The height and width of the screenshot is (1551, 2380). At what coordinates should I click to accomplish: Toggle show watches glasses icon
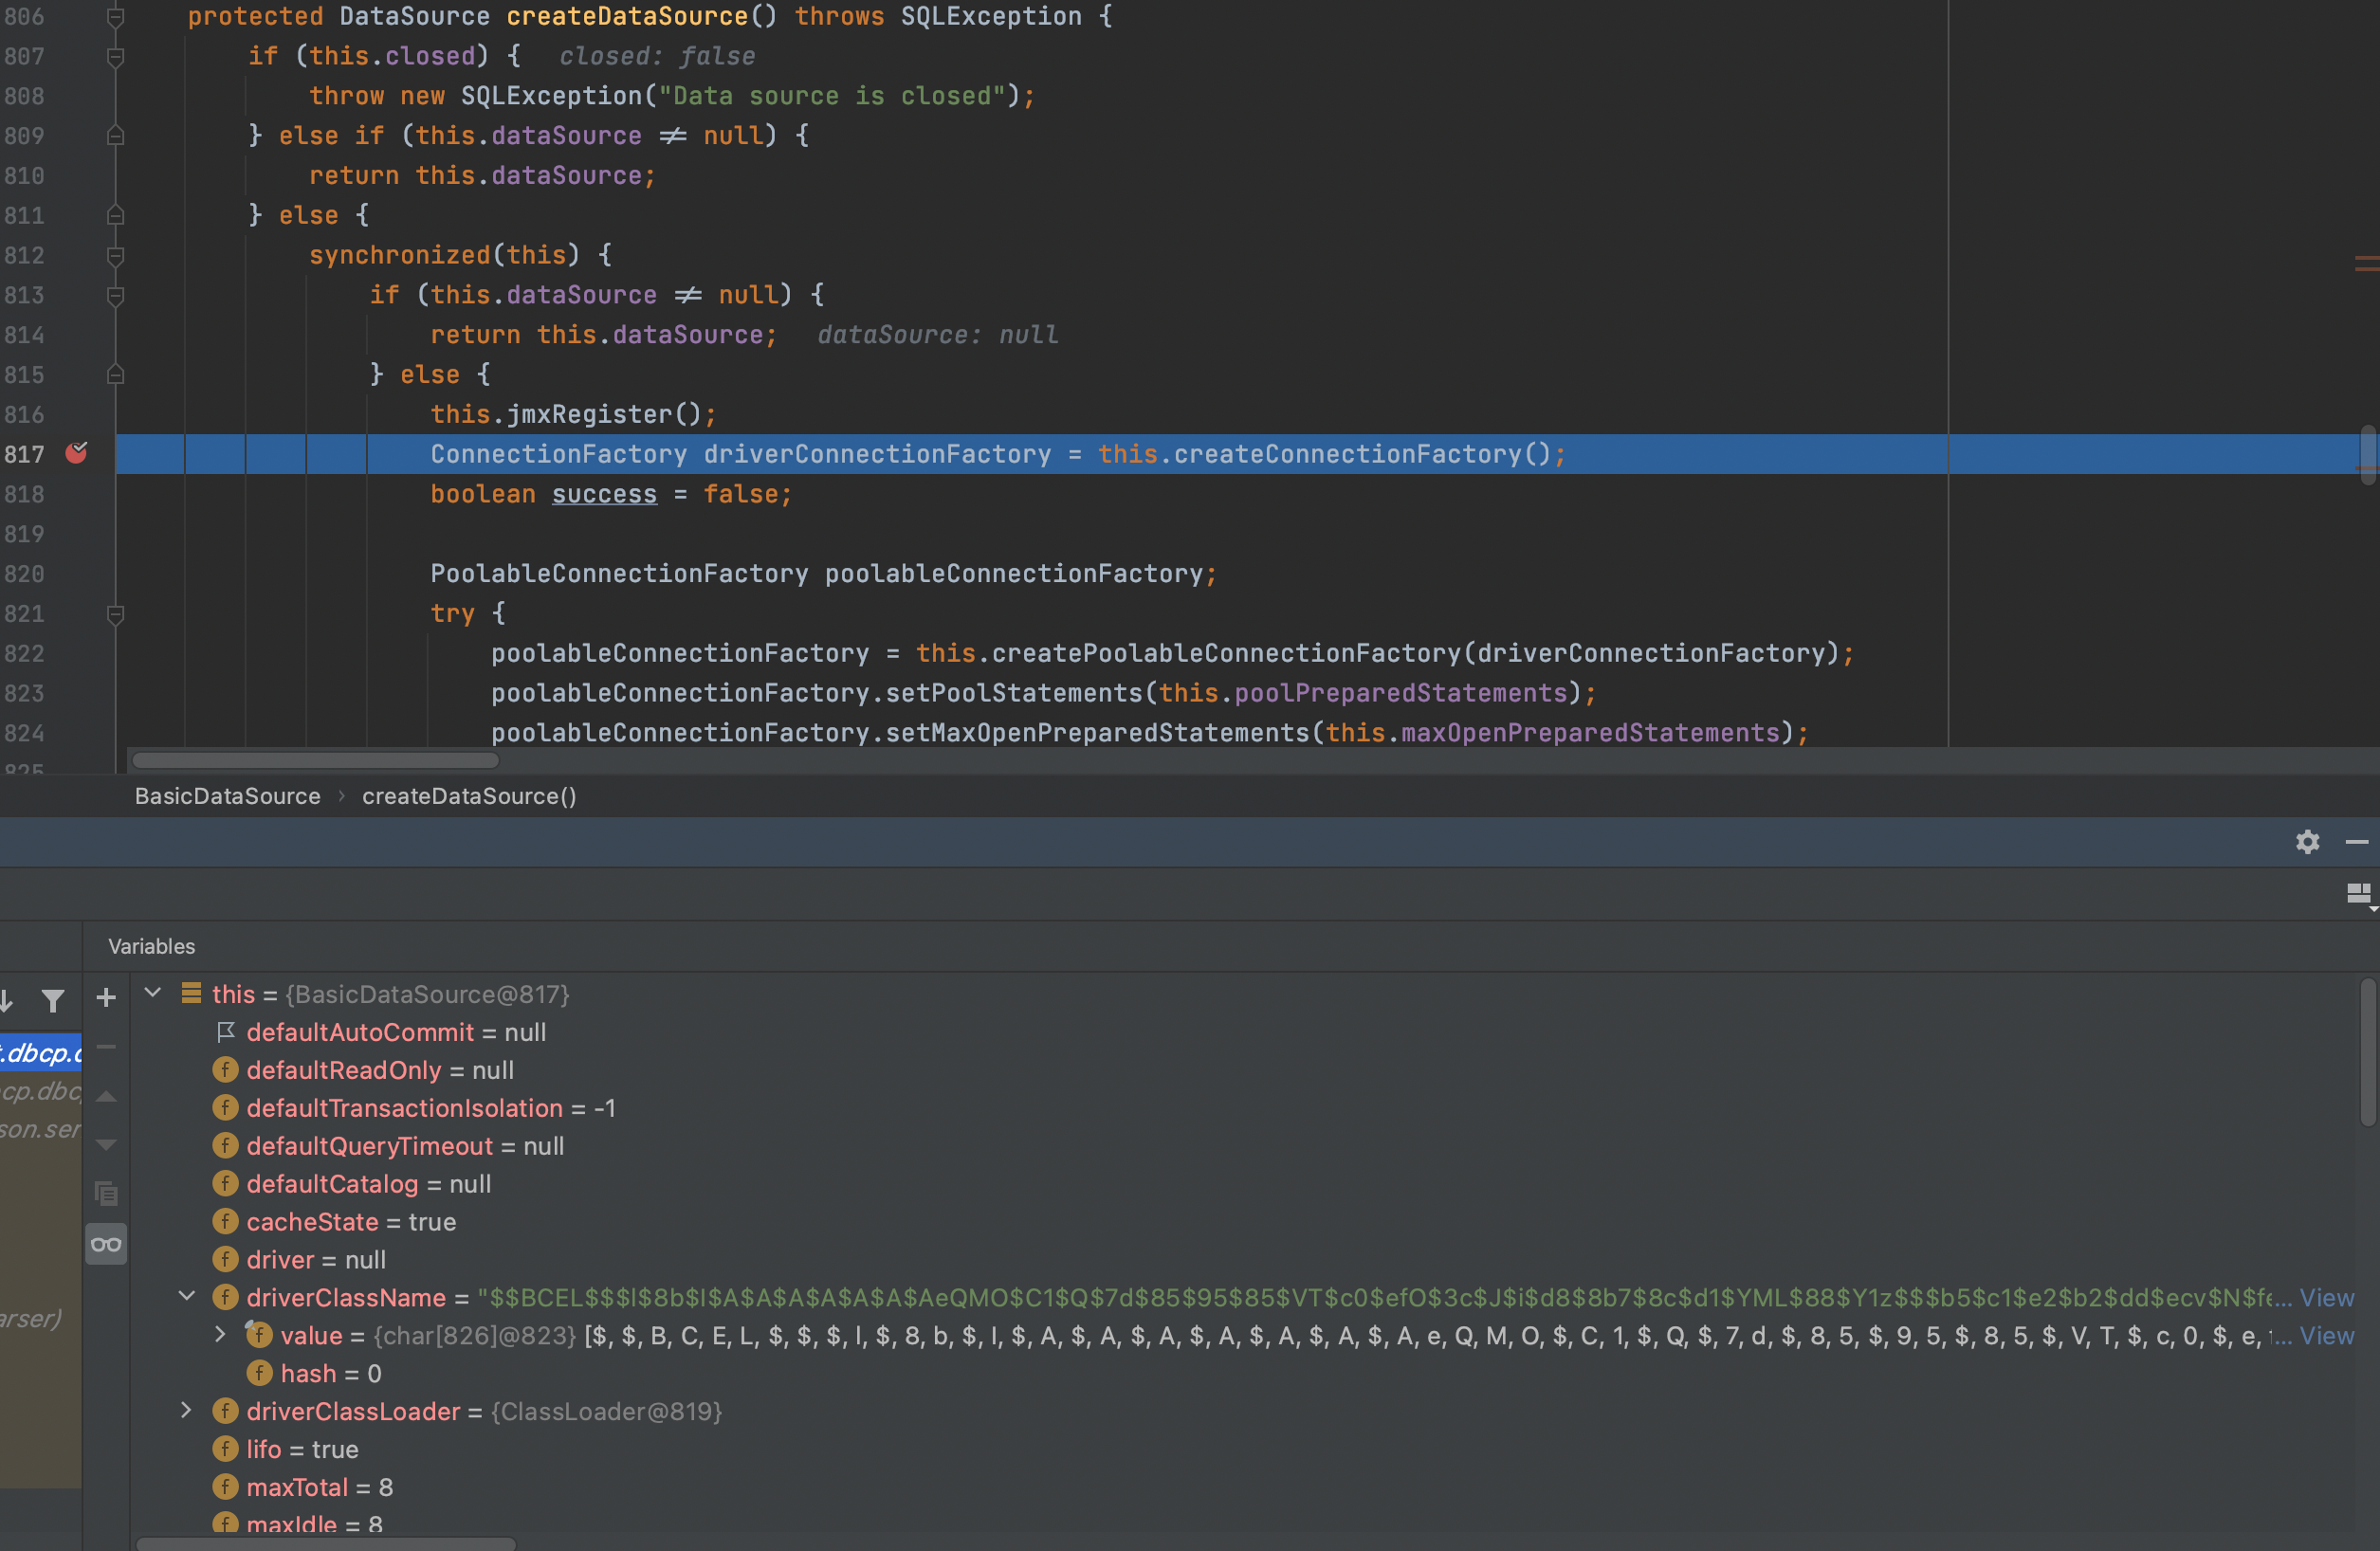(106, 1244)
